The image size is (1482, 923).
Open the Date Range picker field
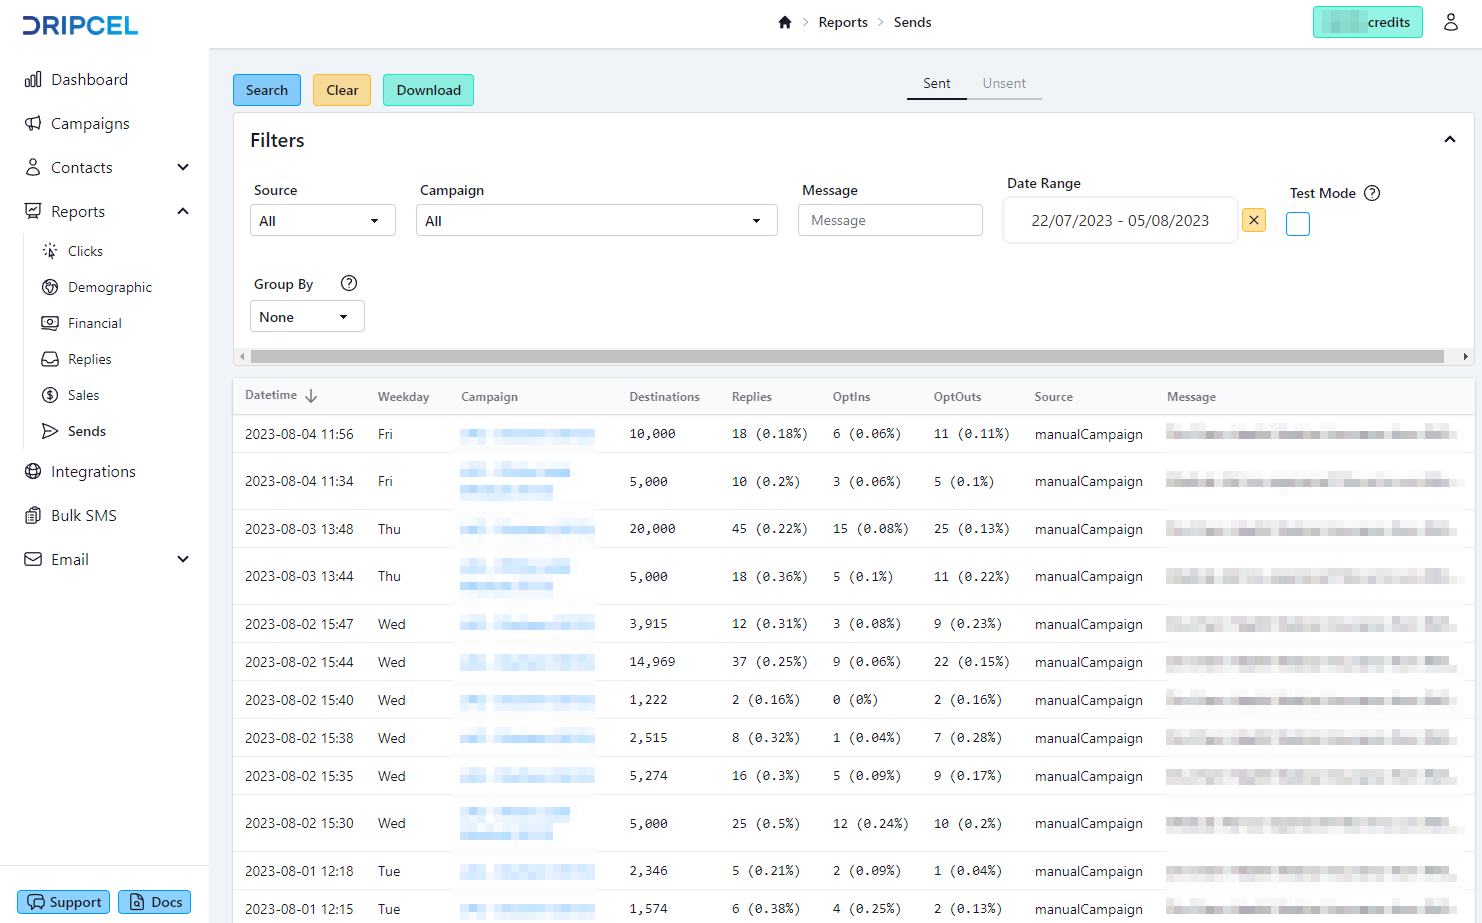click(x=1120, y=220)
